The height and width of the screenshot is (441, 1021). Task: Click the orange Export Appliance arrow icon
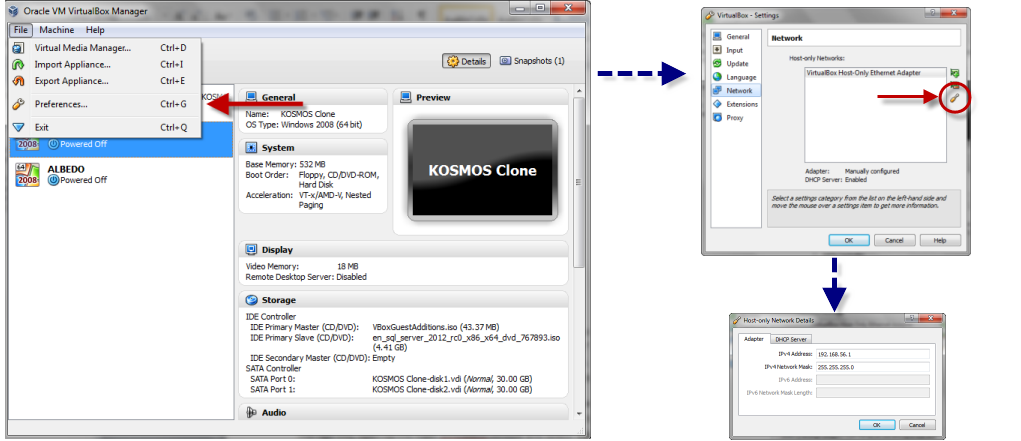point(19,81)
